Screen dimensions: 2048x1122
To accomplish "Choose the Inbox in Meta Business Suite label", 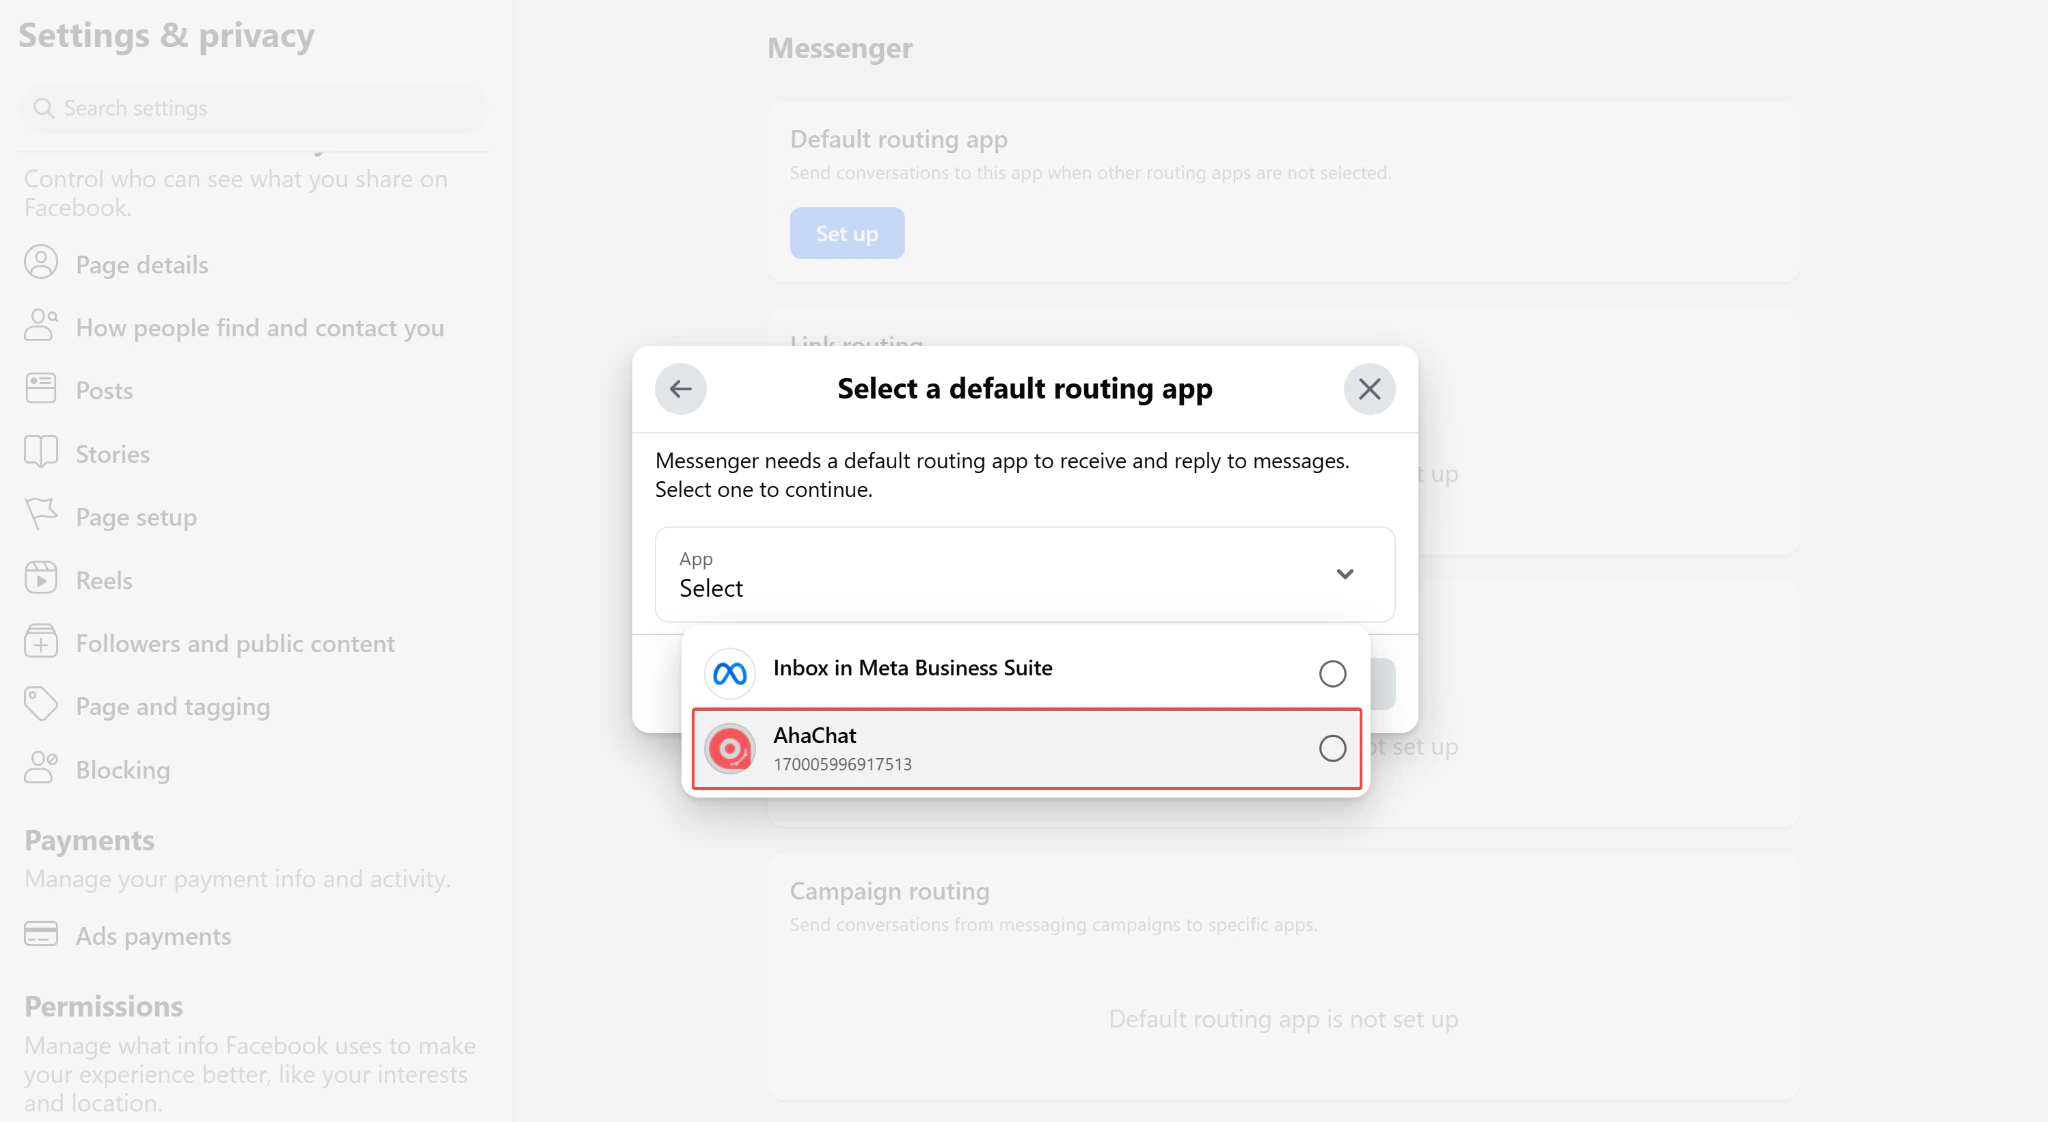I will (912, 668).
